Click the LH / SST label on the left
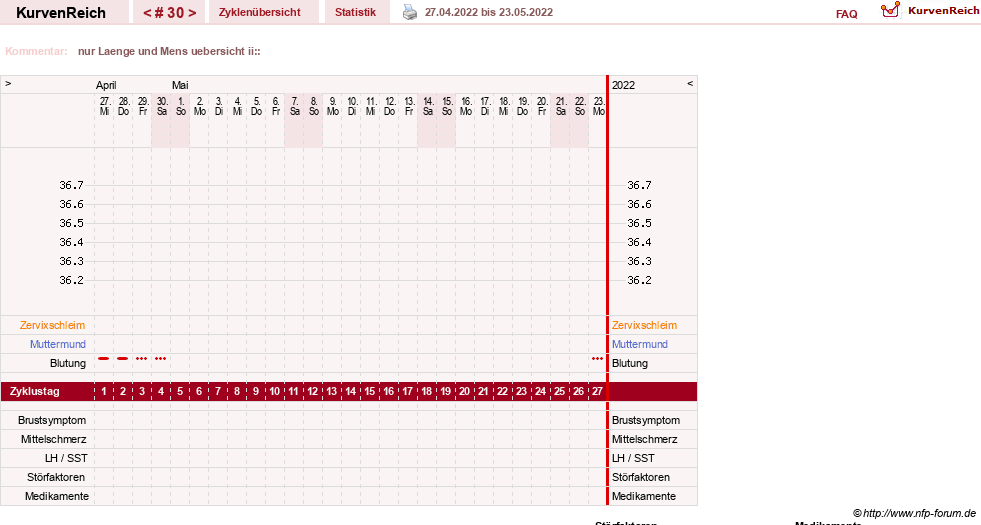 (66, 458)
